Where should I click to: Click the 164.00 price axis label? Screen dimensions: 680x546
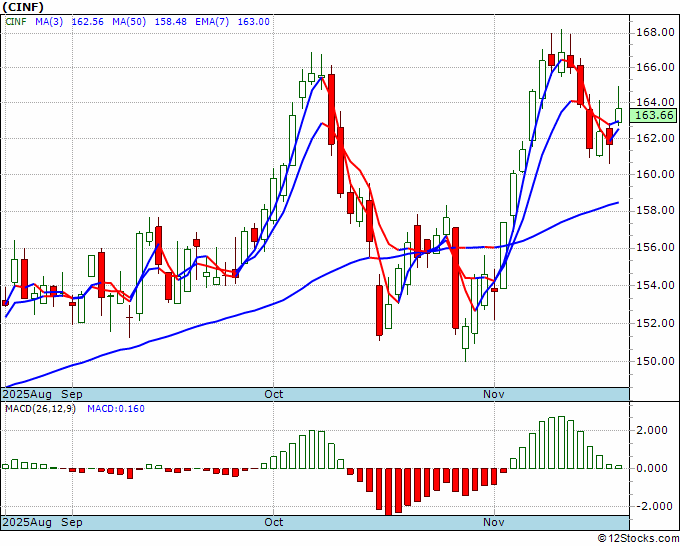coord(655,102)
